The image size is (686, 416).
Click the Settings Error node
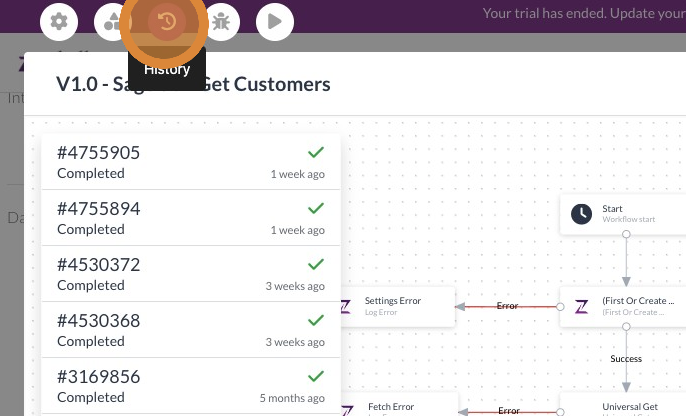(396, 306)
